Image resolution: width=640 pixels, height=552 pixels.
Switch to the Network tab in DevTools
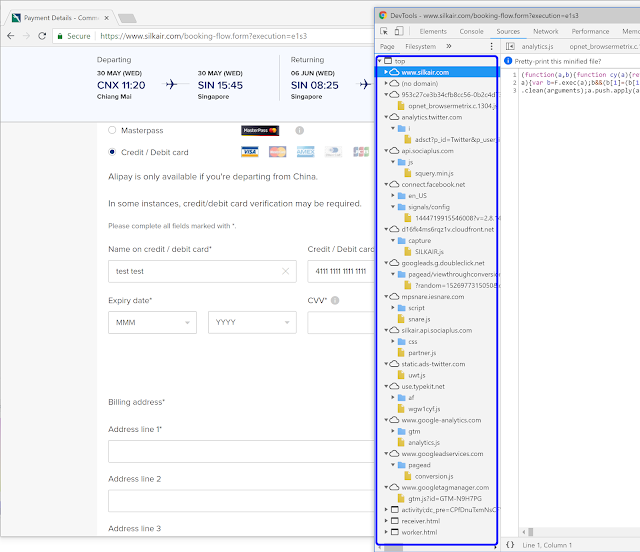[546, 31]
